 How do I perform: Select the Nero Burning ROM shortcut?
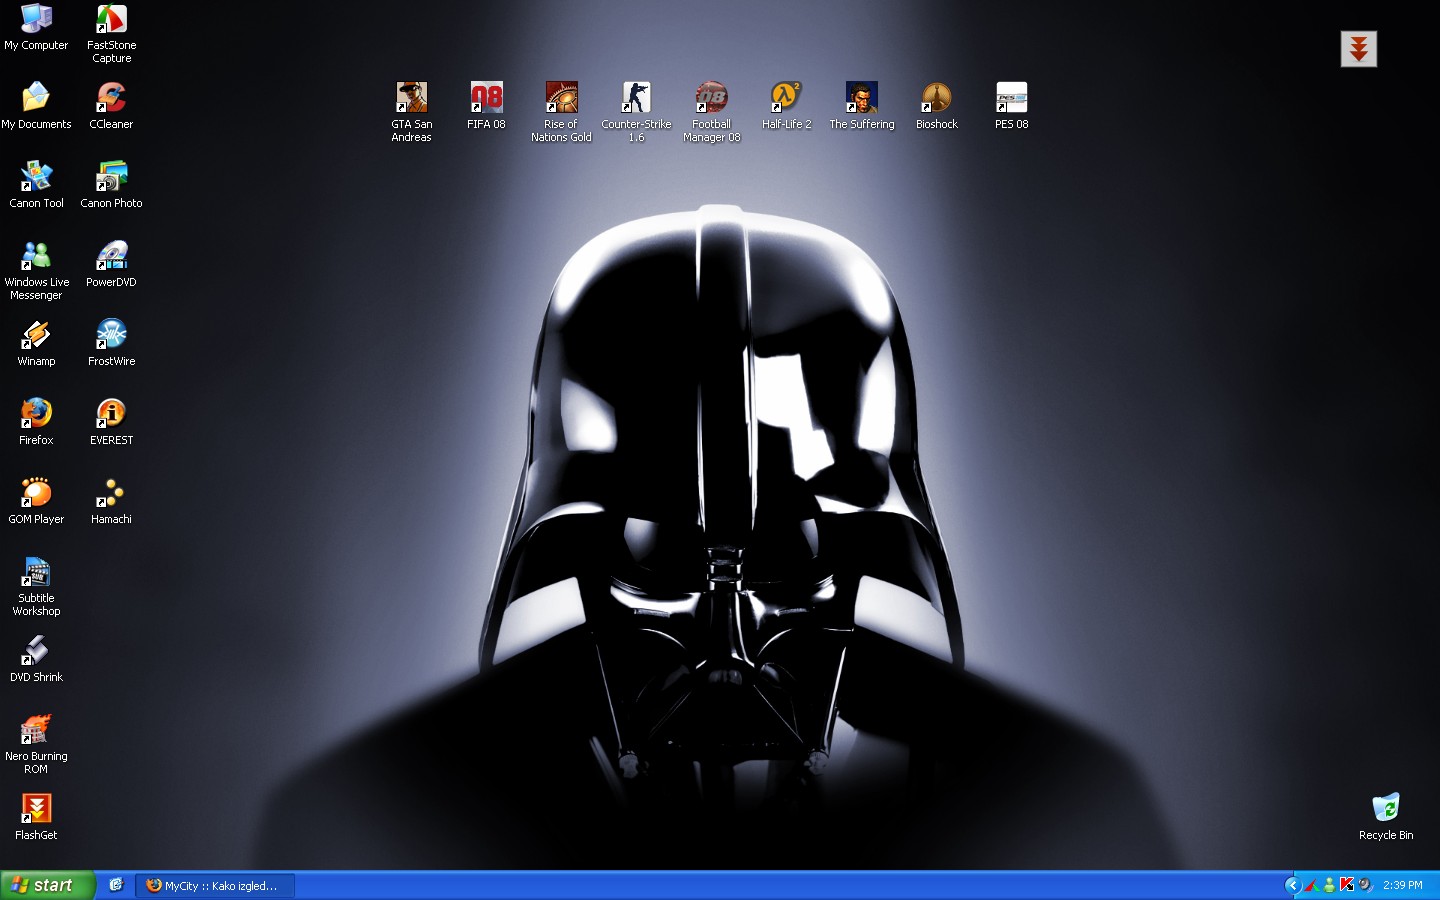pos(36,744)
